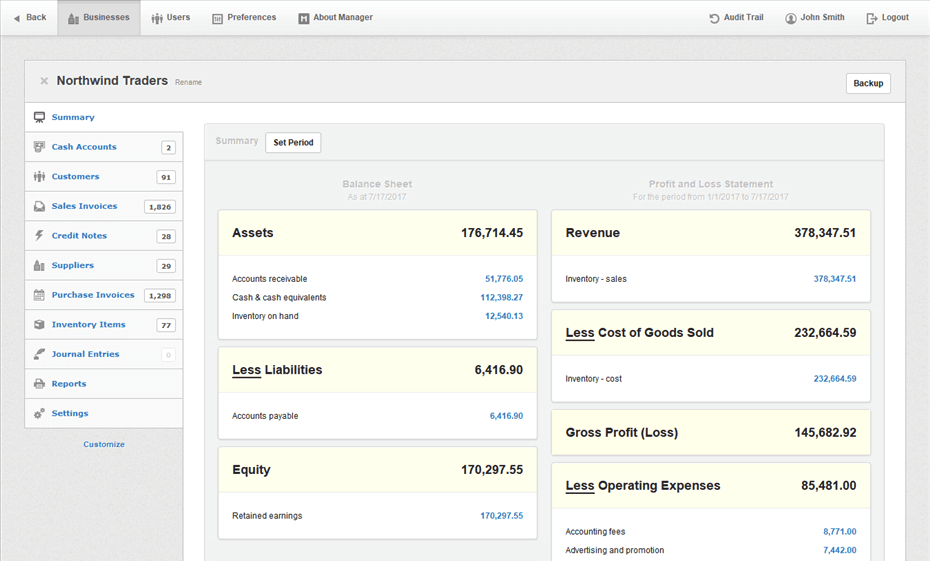Open the Audit Trail page
Viewport: 930px width, 561px height.
click(736, 18)
